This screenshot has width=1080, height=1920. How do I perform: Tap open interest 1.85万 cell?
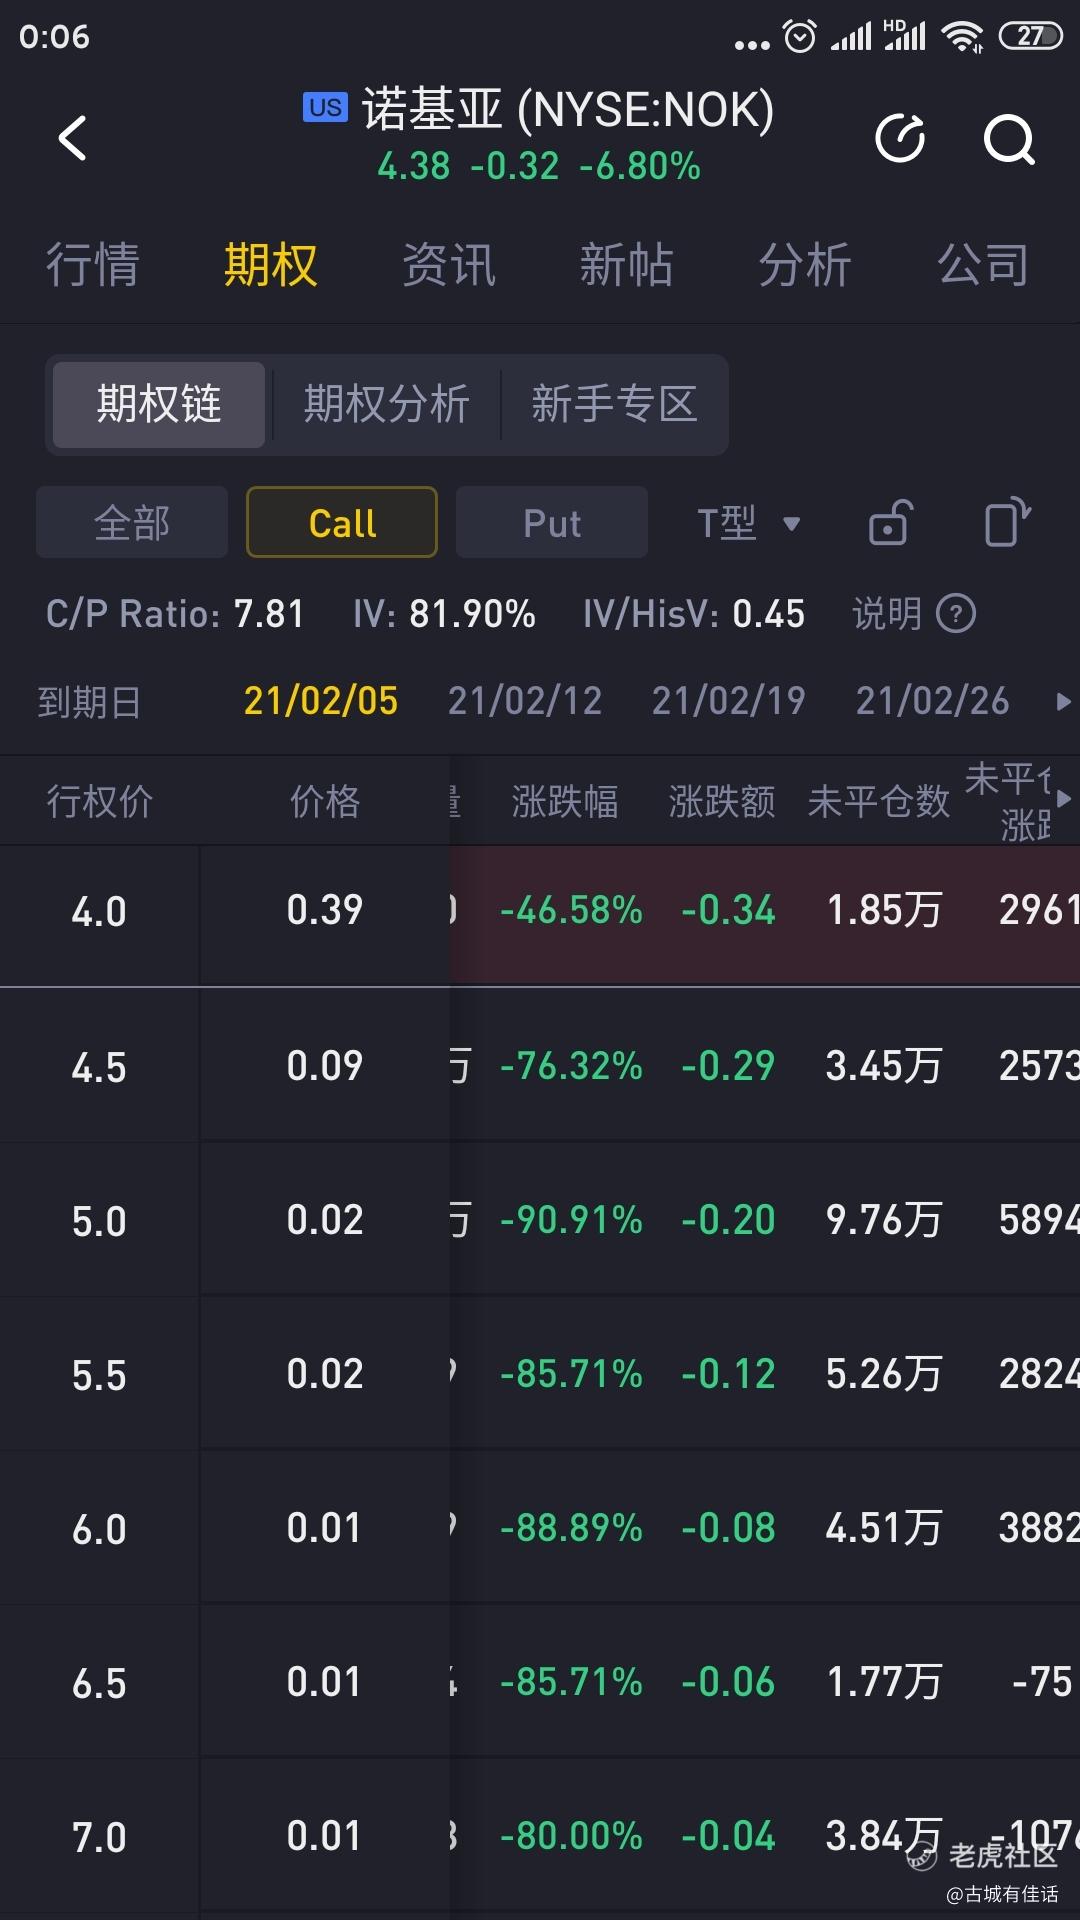pyautogui.click(x=884, y=910)
